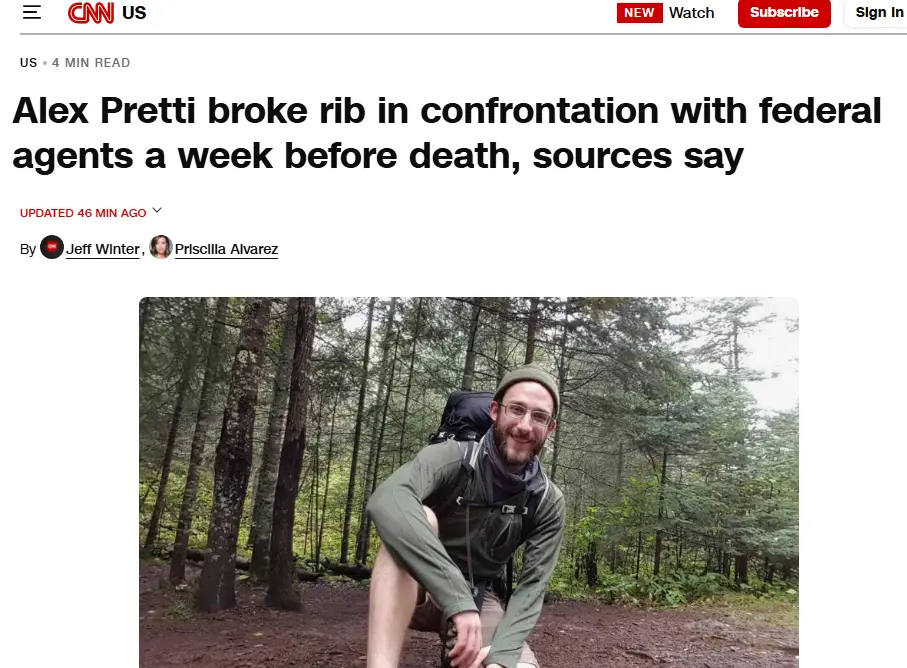Viewport: 907px width, 668px height.
Task: Click the word By before the authors
Action: click(28, 249)
